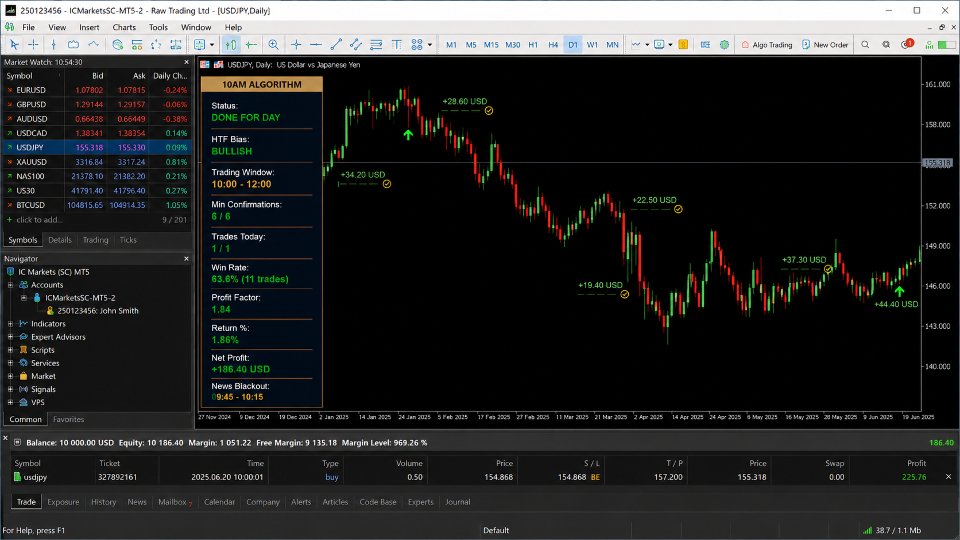Select BTCUSD row in Market Watch
This screenshot has height=540, width=960.
tap(97, 205)
